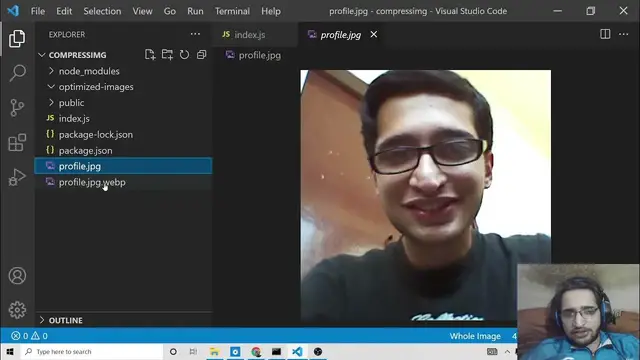Open the Accounts menu icon
The width and height of the screenshot is (640, 360).
(x=17, y=276)
